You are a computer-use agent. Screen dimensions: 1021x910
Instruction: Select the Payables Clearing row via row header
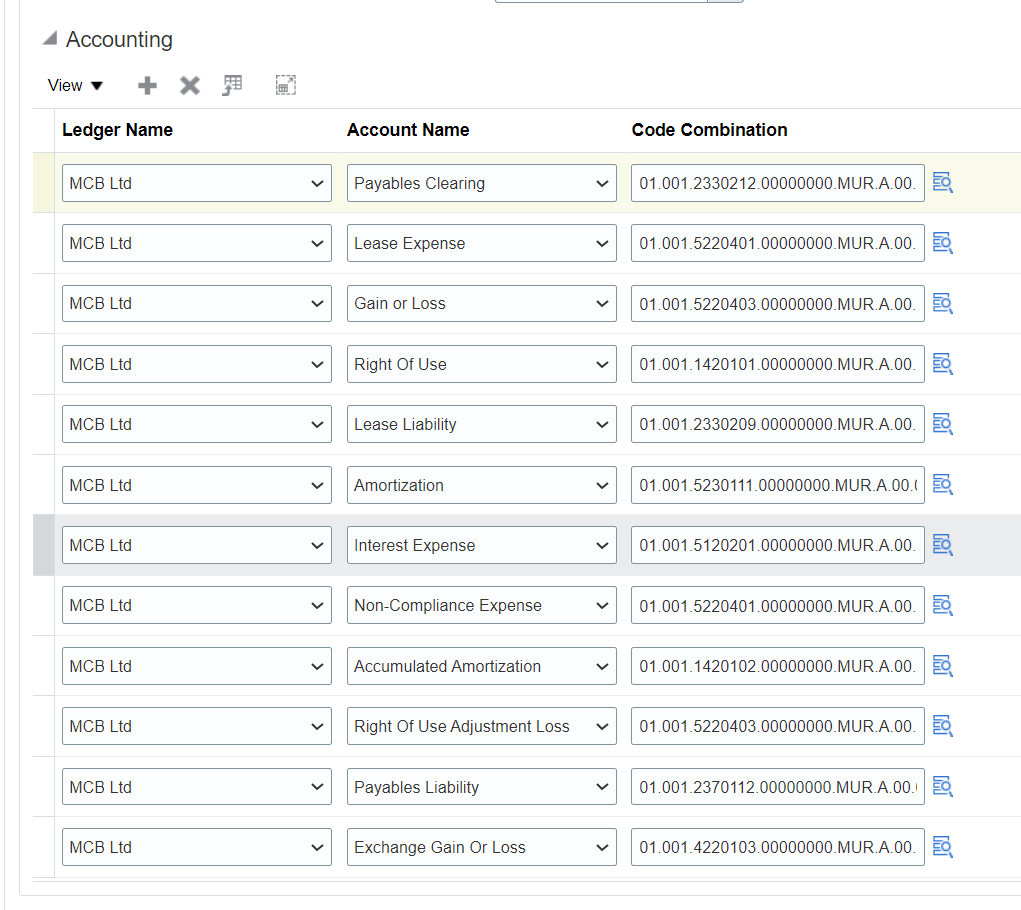pos(44,183)
